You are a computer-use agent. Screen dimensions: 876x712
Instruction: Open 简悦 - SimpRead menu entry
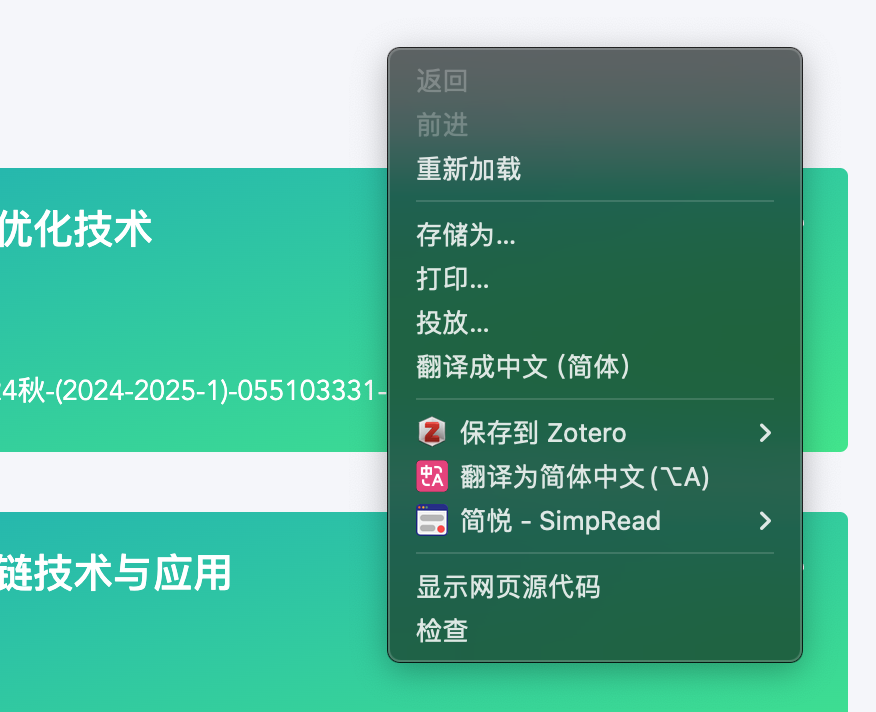pos(594,521)
